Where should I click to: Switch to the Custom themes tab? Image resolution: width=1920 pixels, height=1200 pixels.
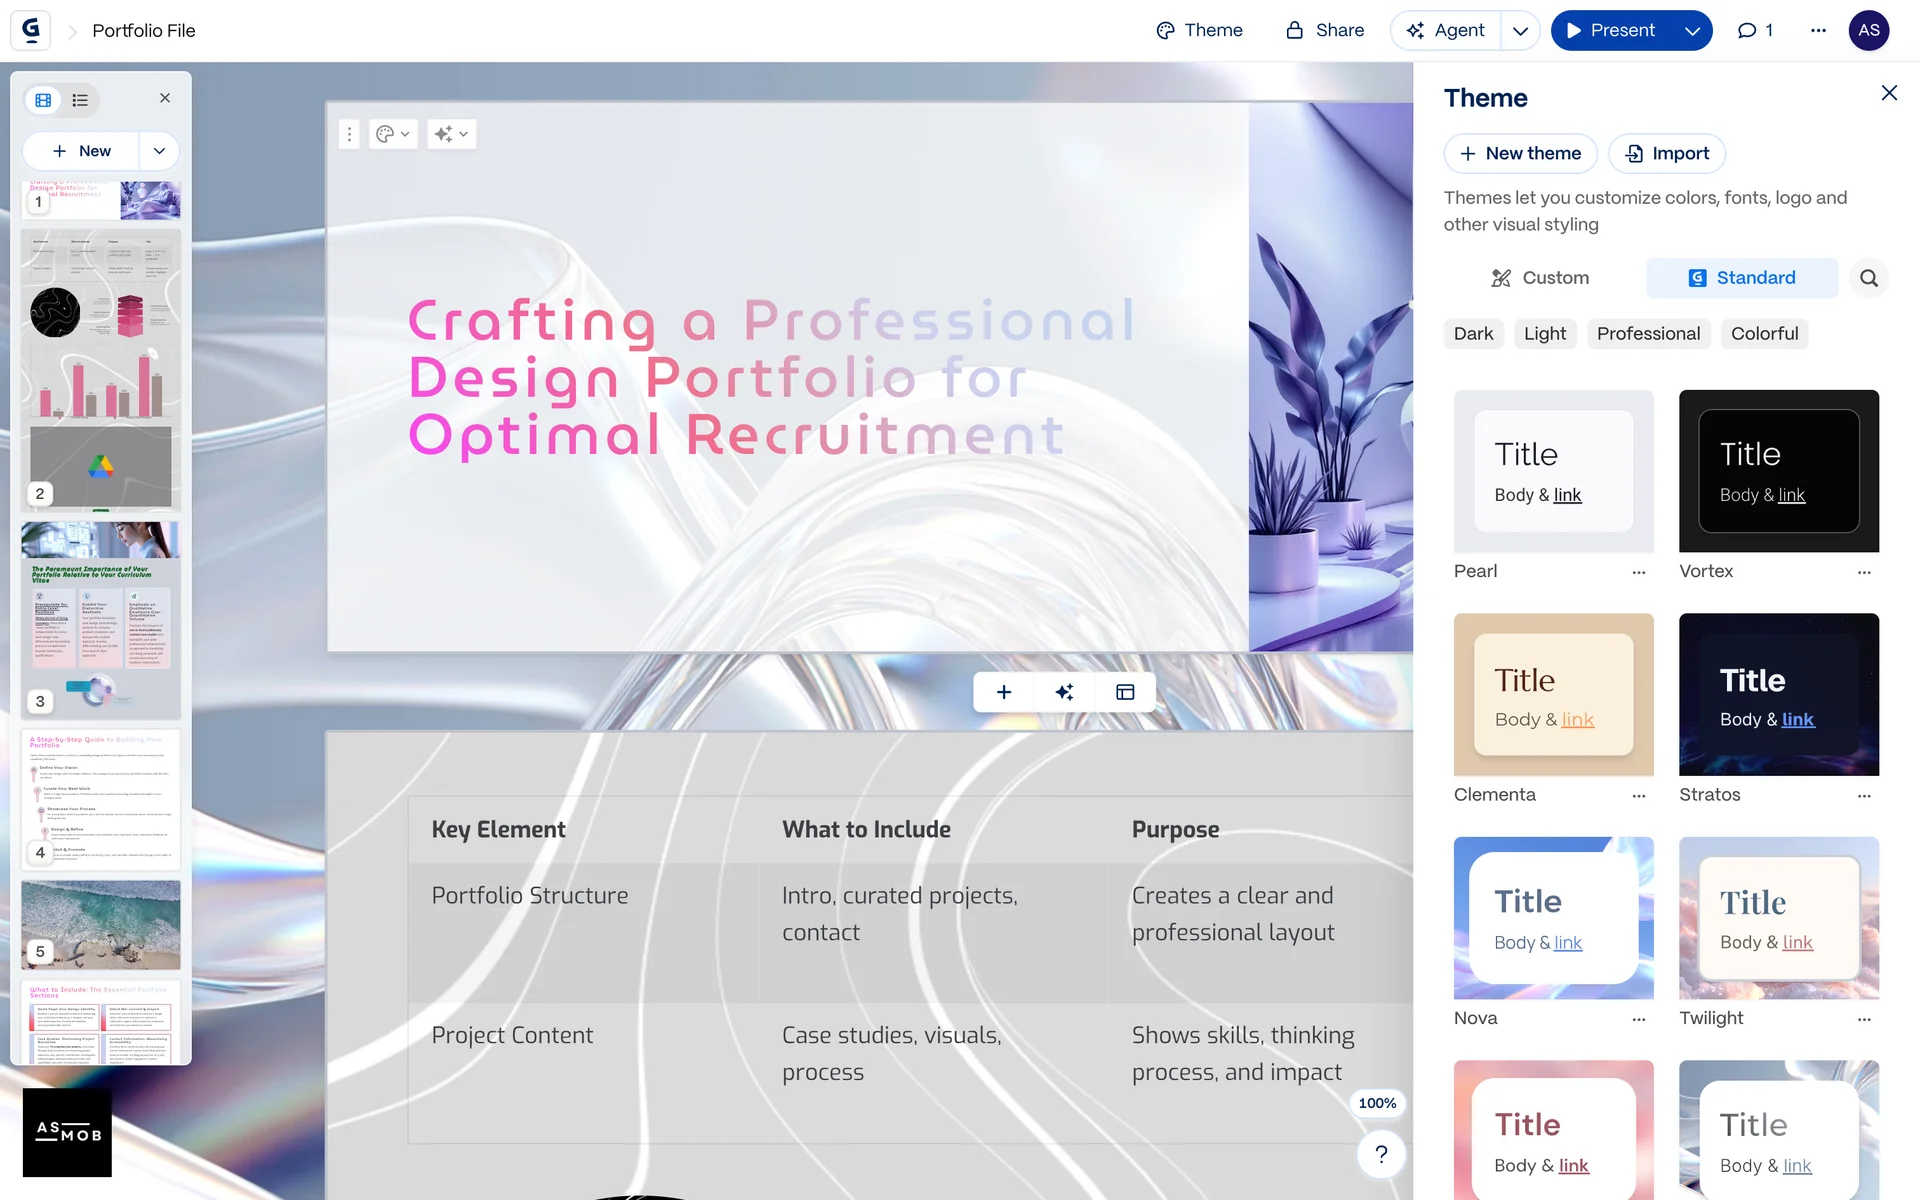[x=1540, y=278]
